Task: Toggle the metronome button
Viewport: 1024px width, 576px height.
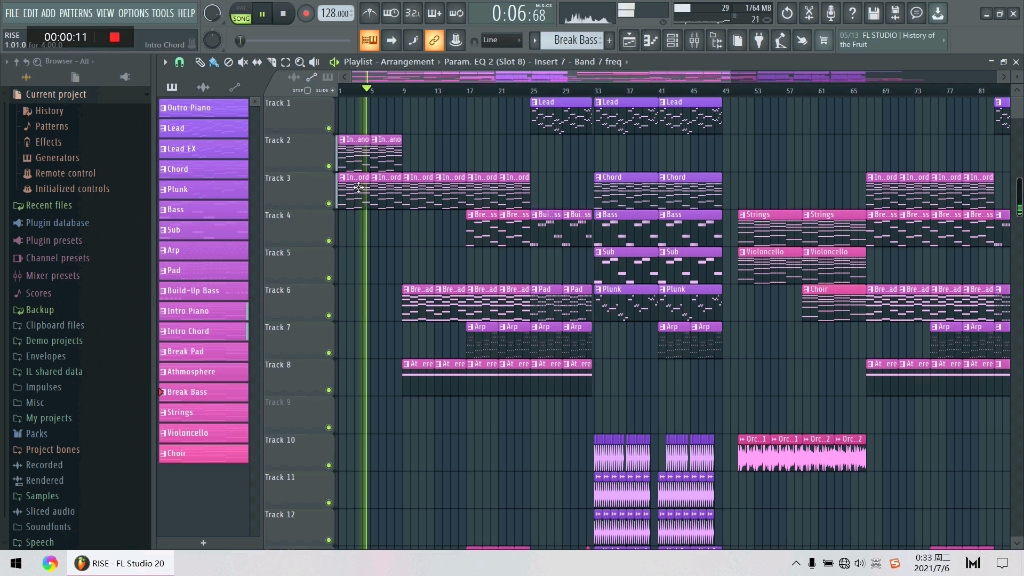Action: coord(370,13)
